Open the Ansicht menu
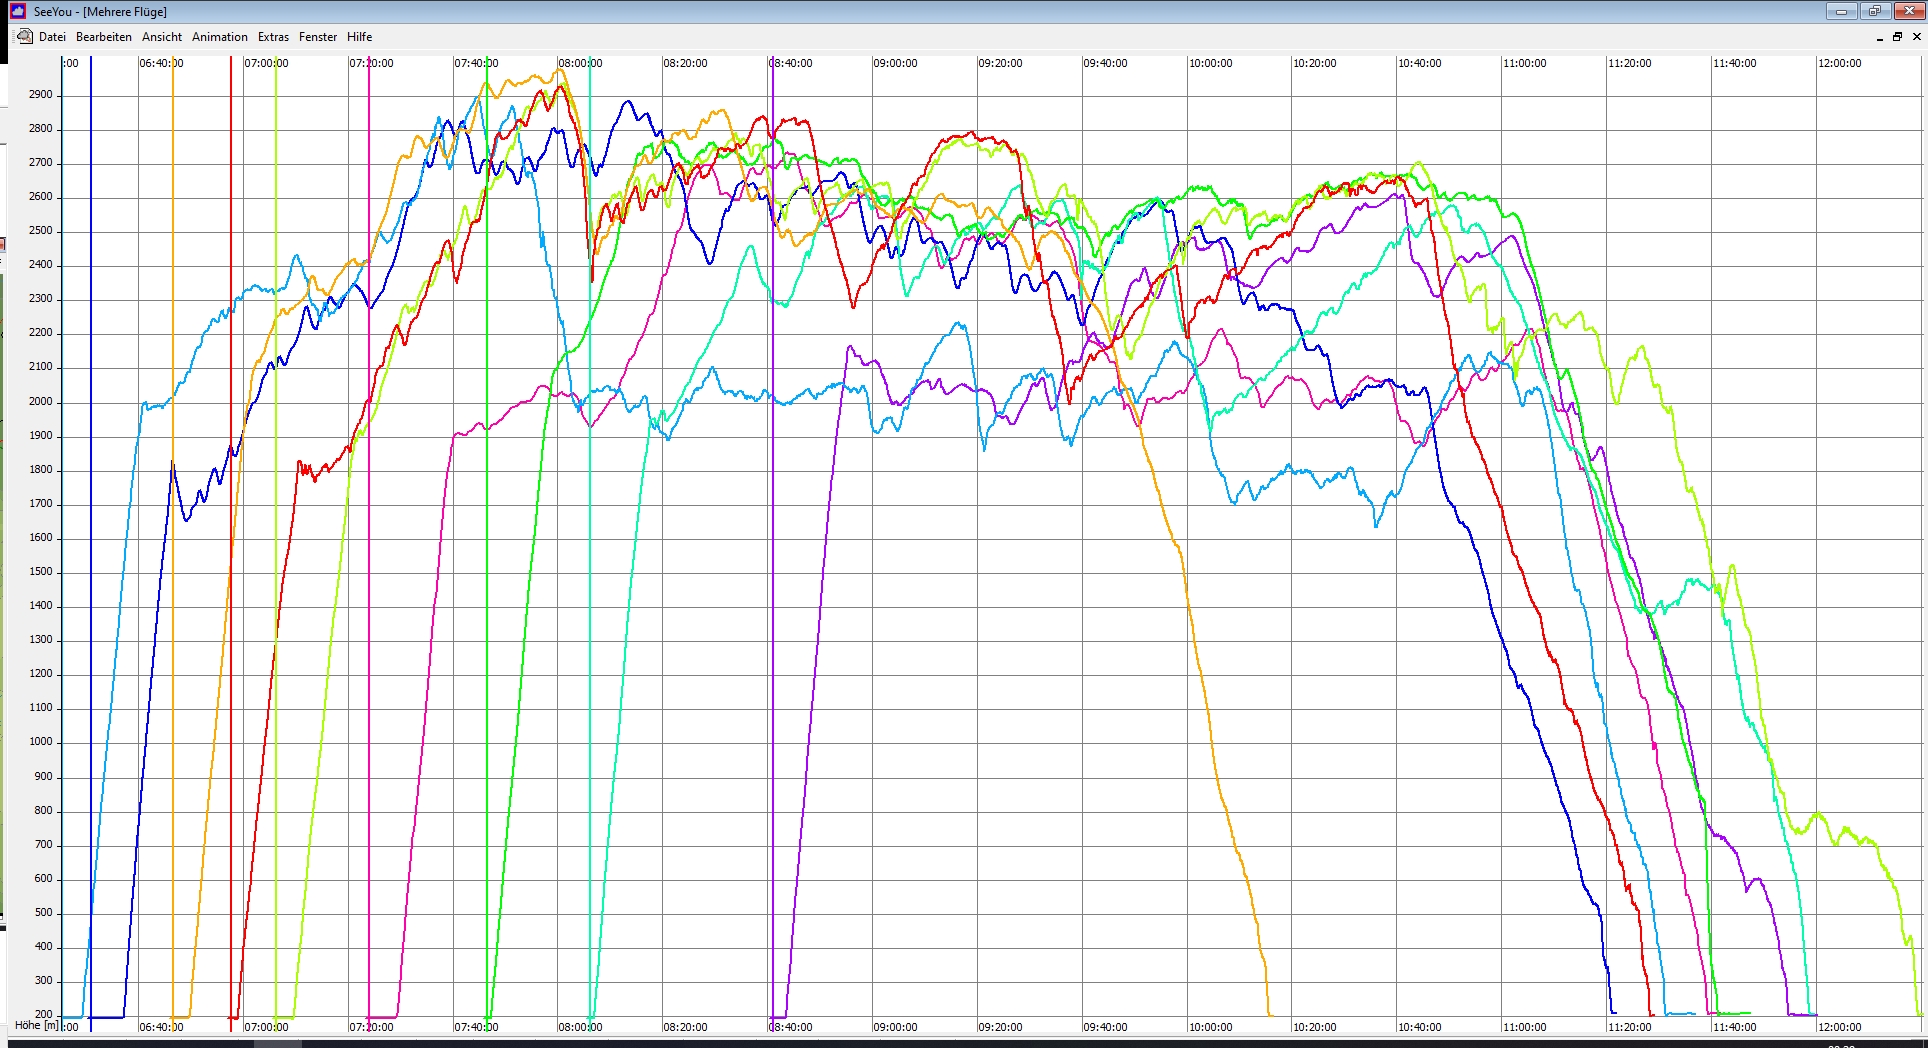Screen dimensions: 1928x1048 tap(162, 37)
